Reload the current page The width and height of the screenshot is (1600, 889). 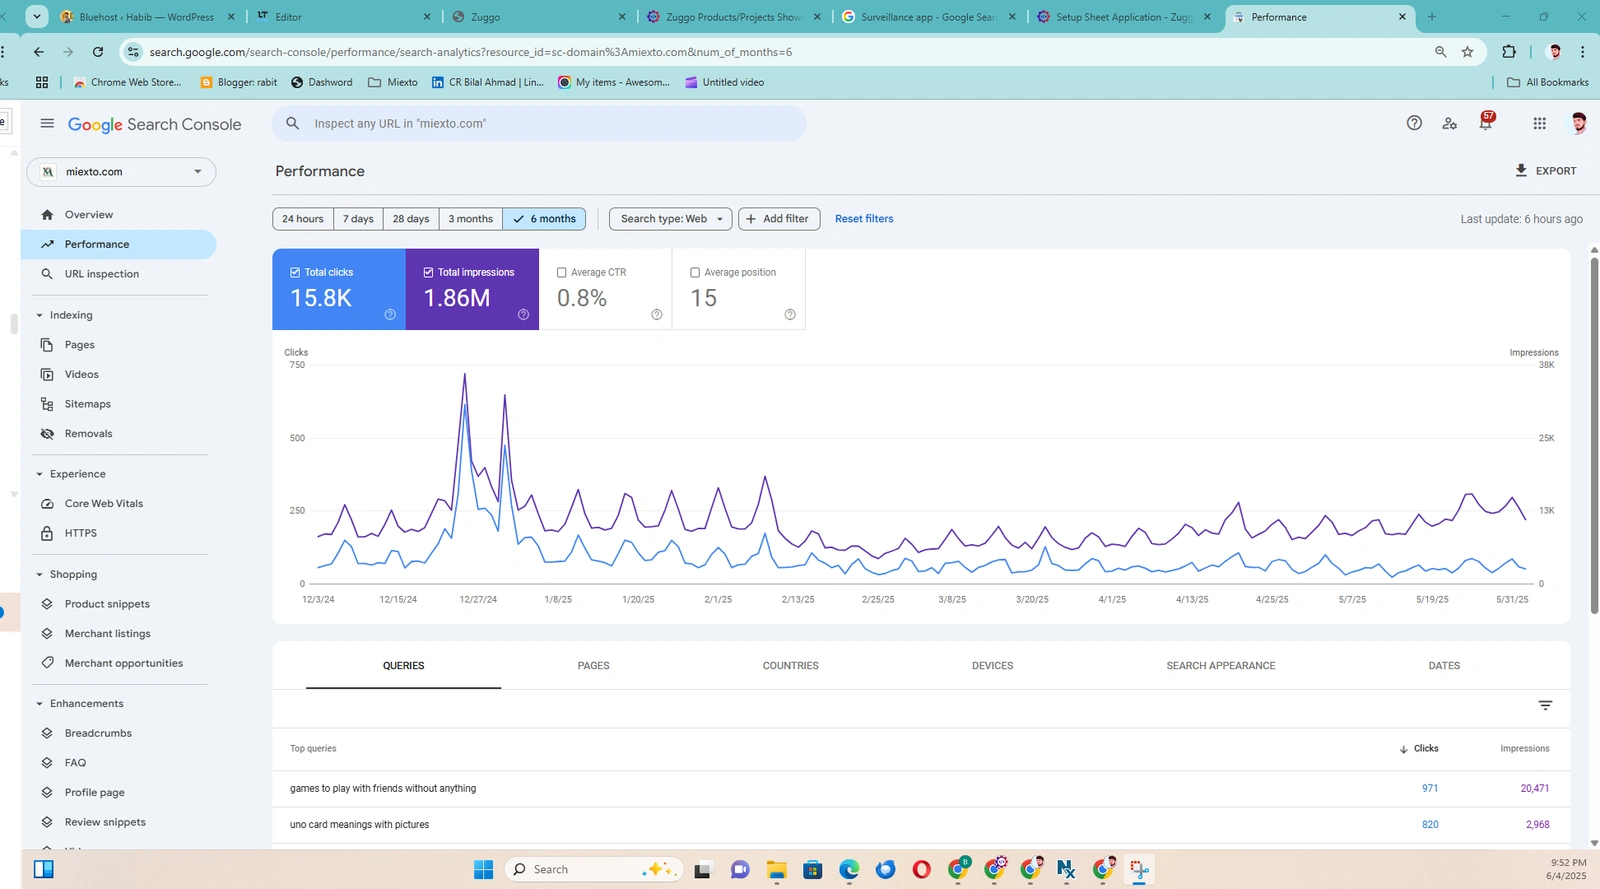tap(98, 52)
